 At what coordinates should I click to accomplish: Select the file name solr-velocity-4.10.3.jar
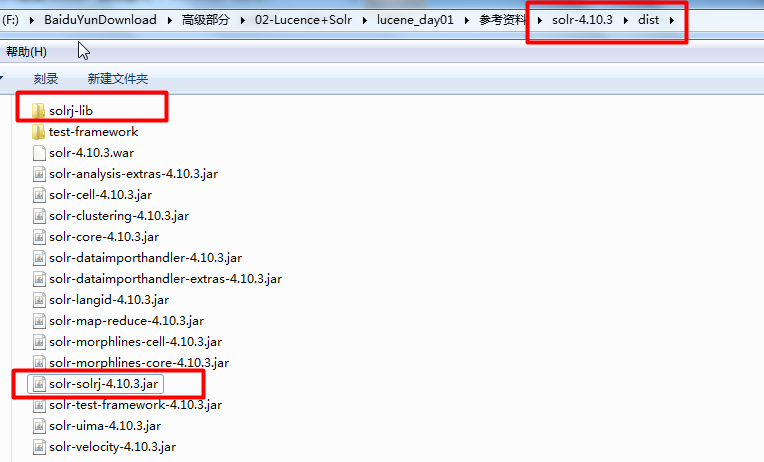pyautogui.click(x=113, y=447)
